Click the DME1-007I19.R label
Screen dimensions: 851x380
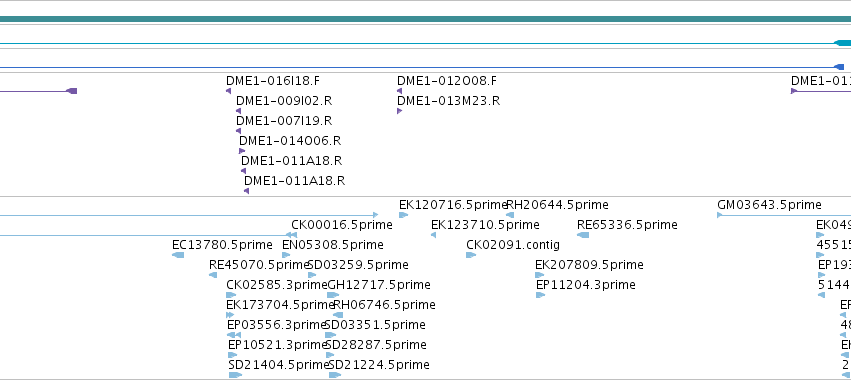pyautogui.click(x=284, y=121)
